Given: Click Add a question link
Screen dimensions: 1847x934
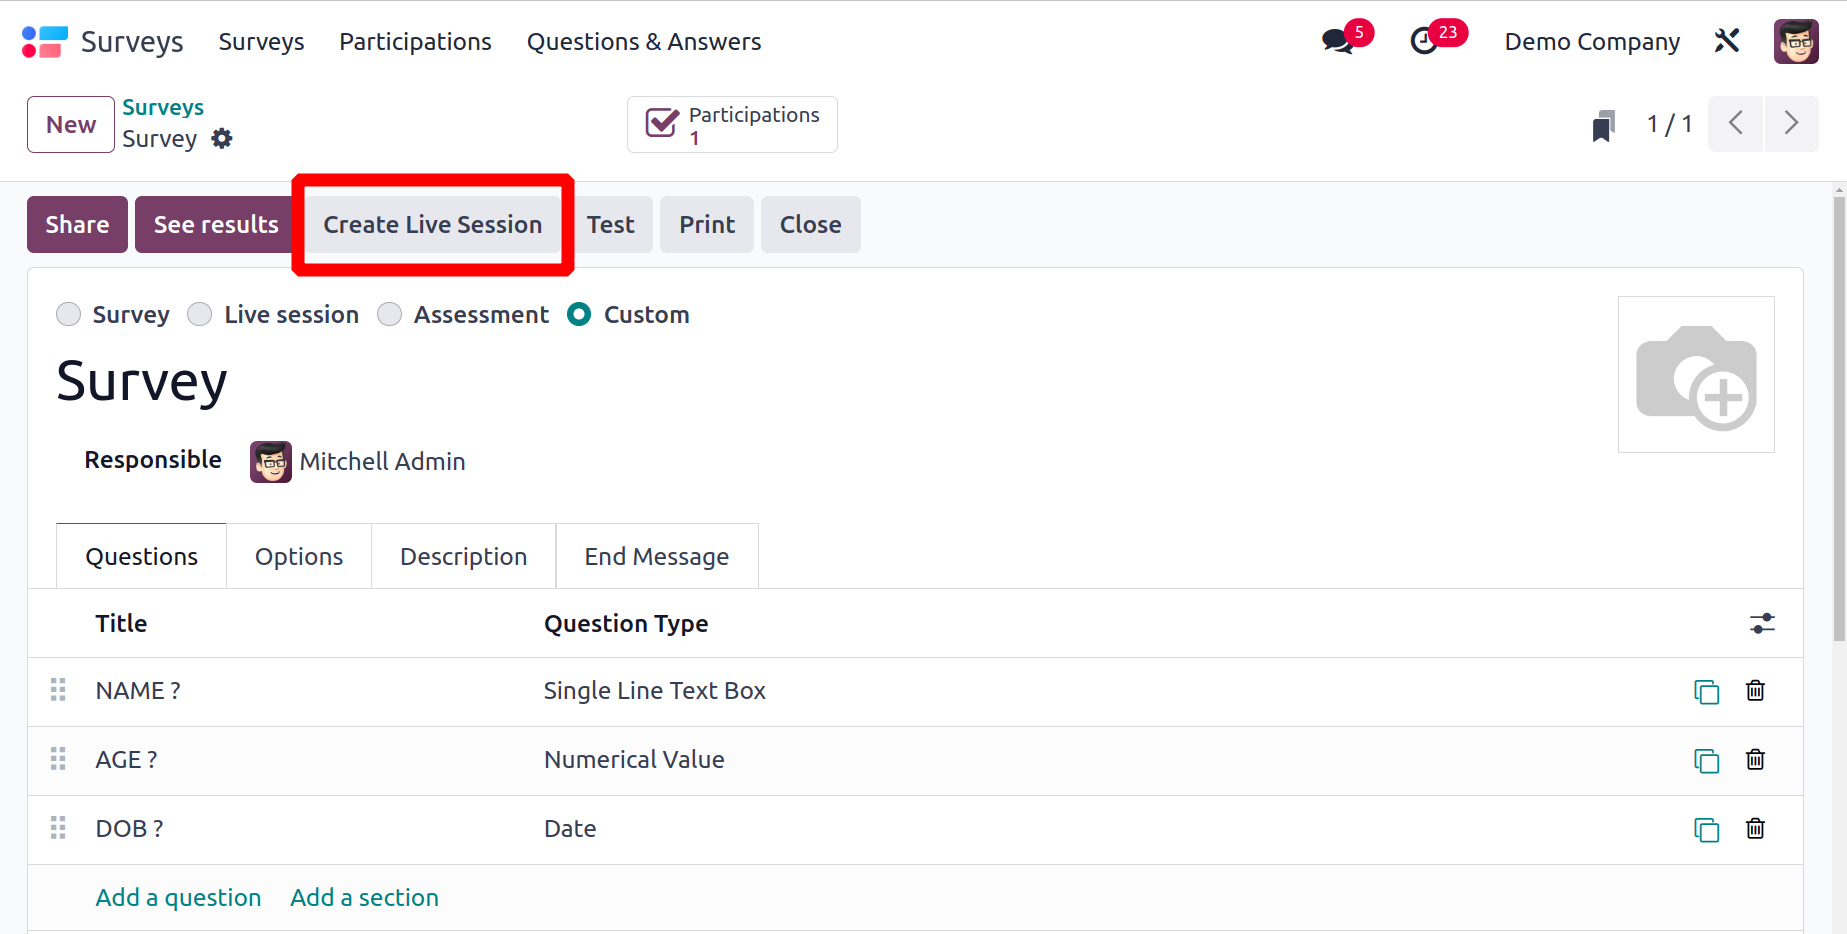Looking at the screenshot, I should tap(178, 897).
